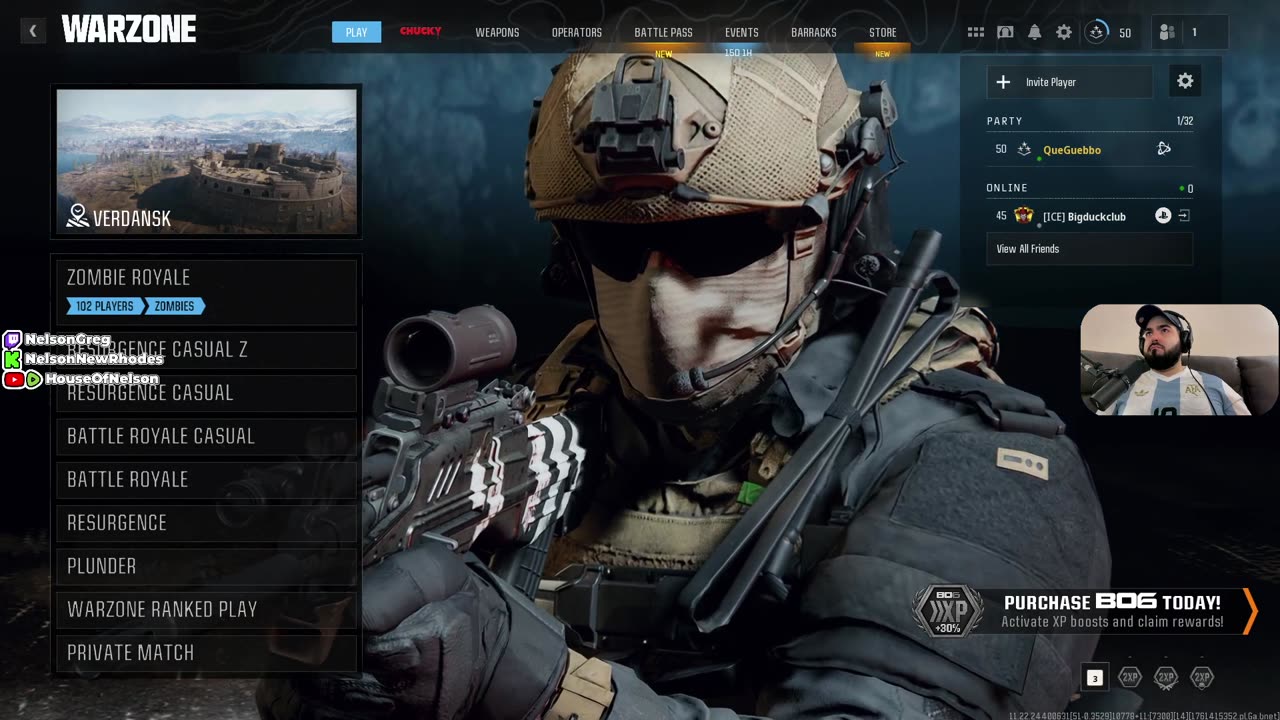
Task: Open the Battle Pass tab
Action: (663, 32)
